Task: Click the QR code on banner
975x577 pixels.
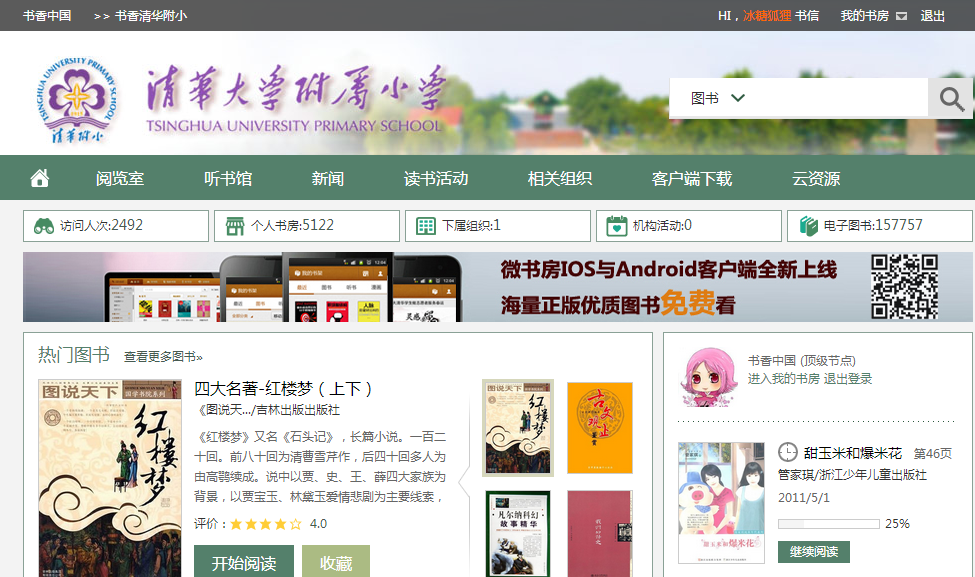Action: coord(903,286)
